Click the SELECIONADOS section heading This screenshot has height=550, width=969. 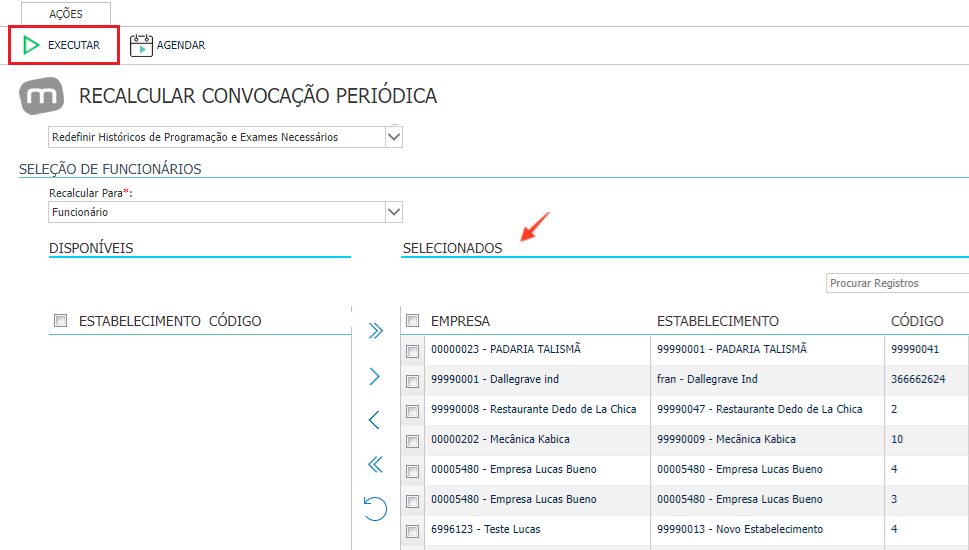452,248
